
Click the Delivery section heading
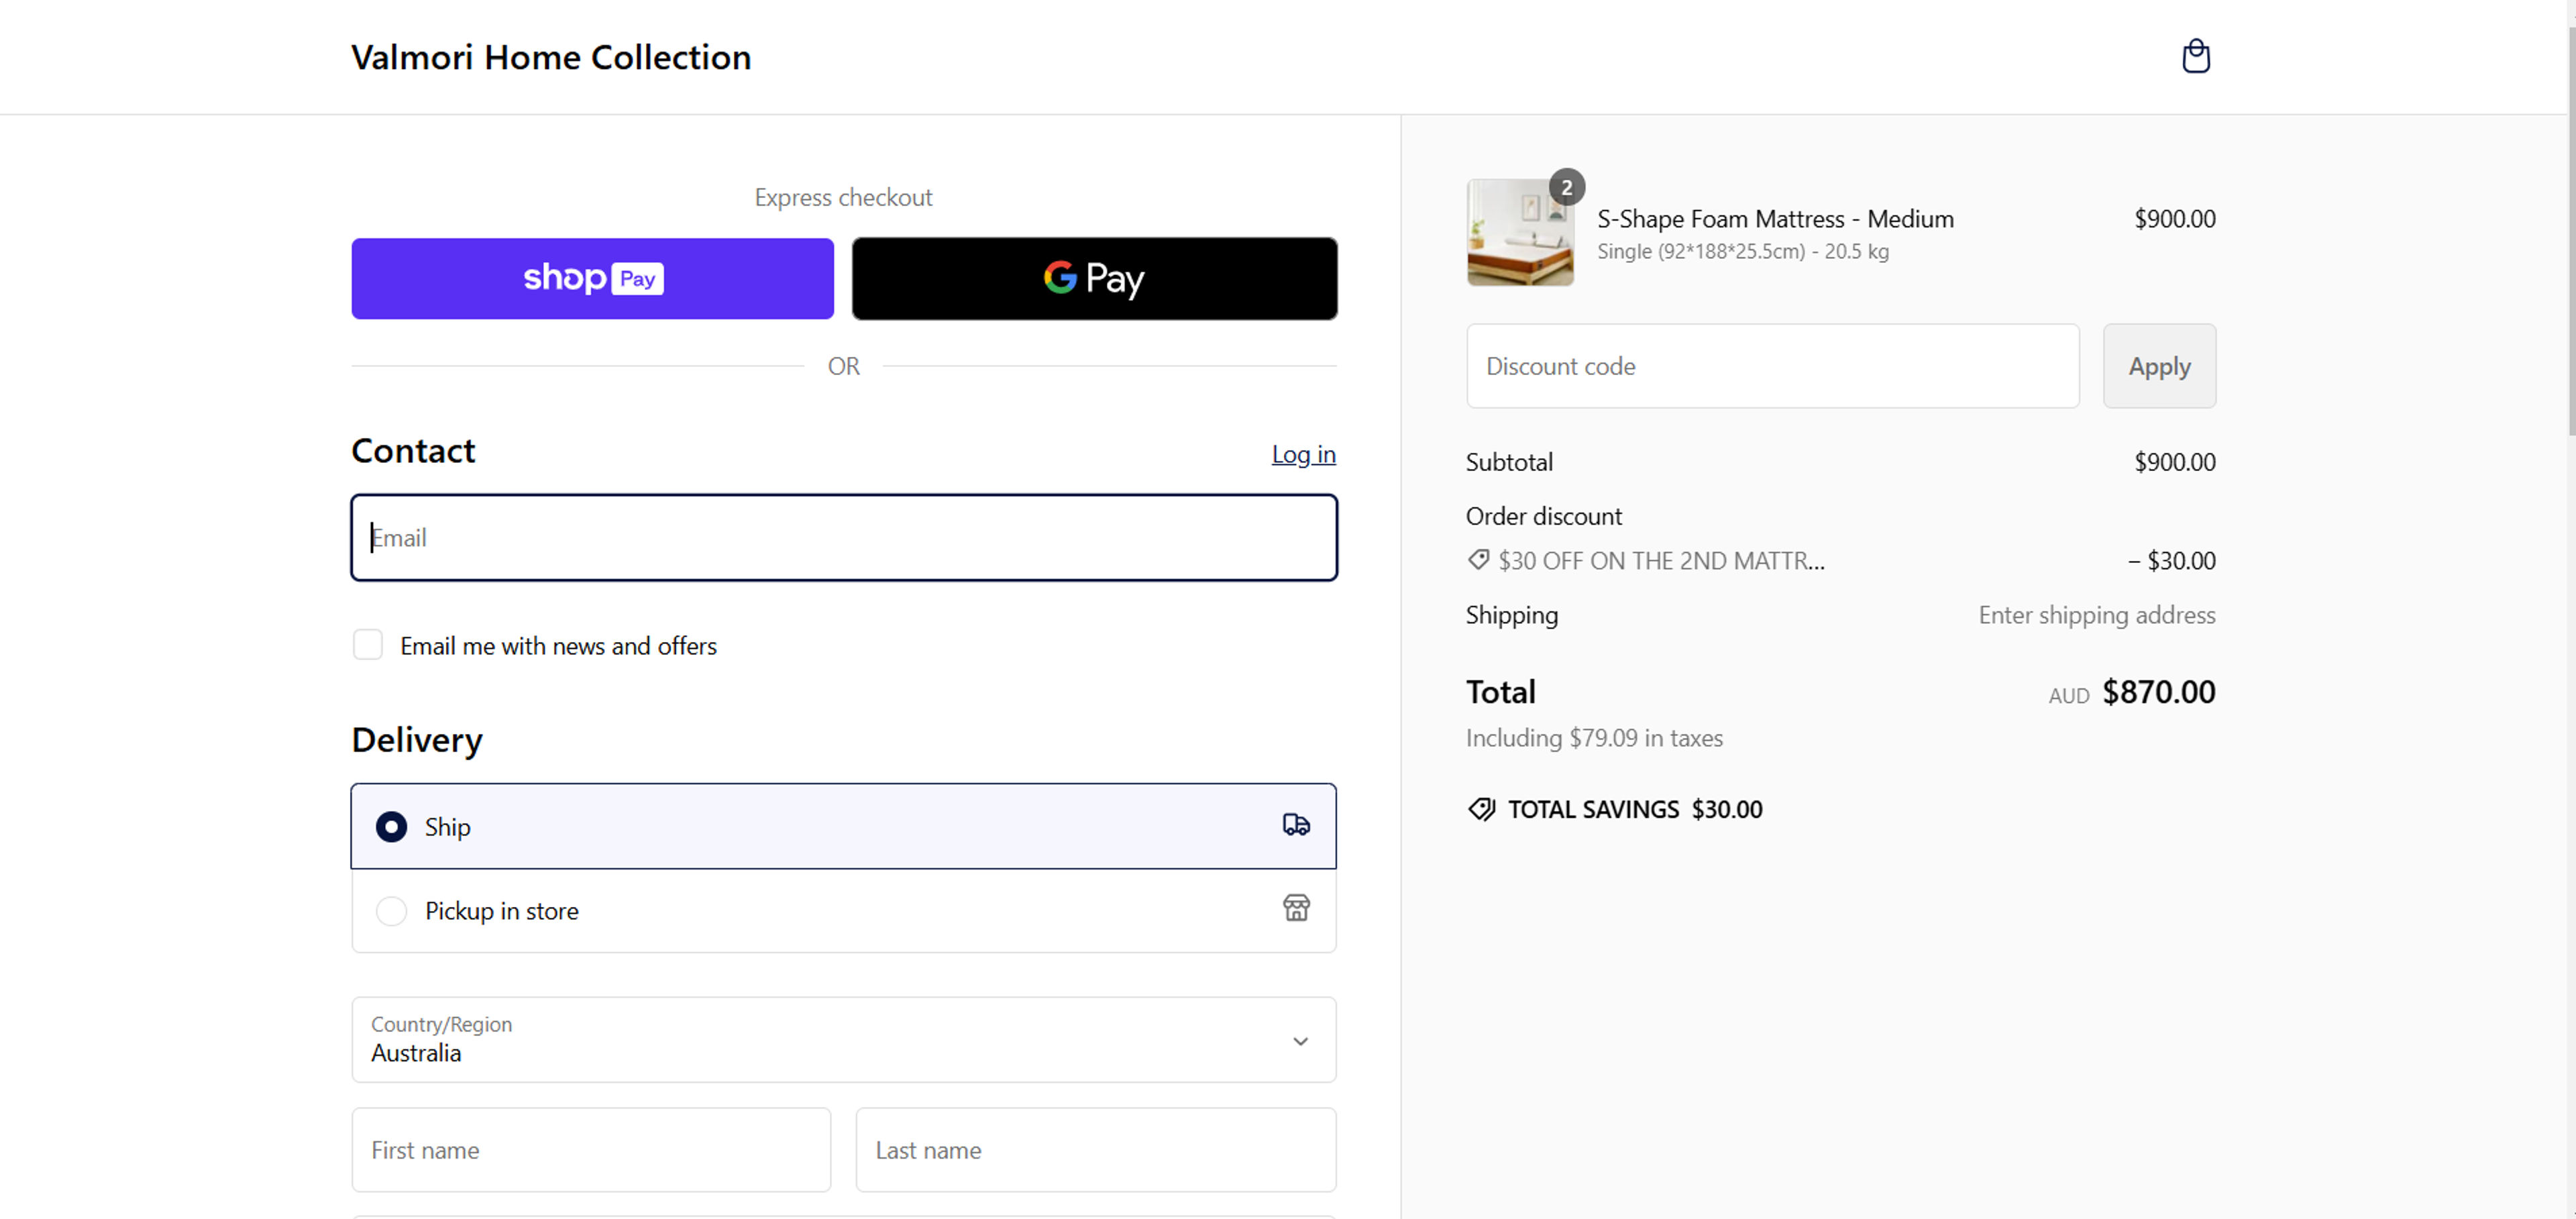pyautogui.click(x=417, y=739)
